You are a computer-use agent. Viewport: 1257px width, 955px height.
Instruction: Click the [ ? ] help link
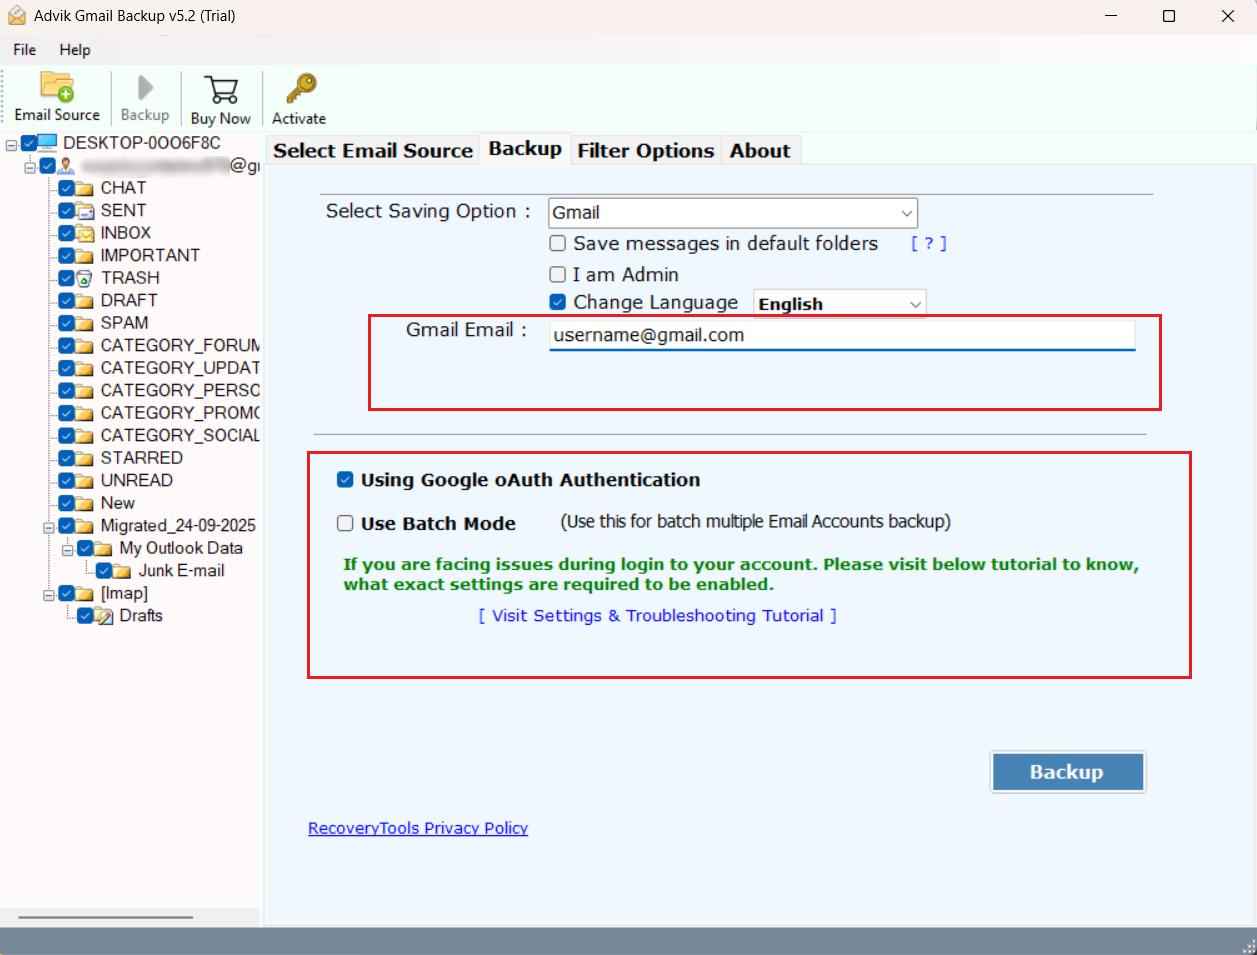pyautogui.click(x=929, y=243)
